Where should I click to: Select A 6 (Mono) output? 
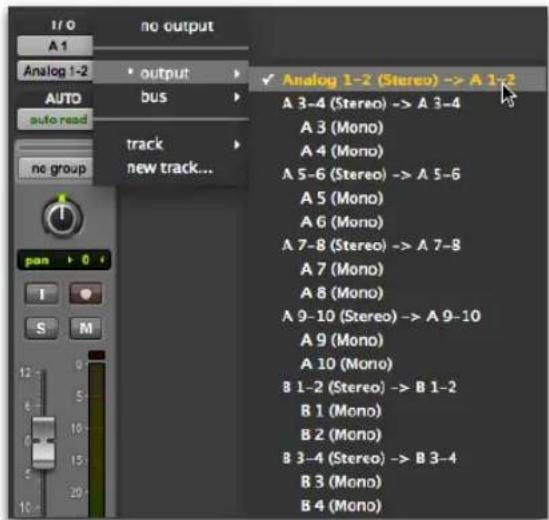(x=342, y=222)
